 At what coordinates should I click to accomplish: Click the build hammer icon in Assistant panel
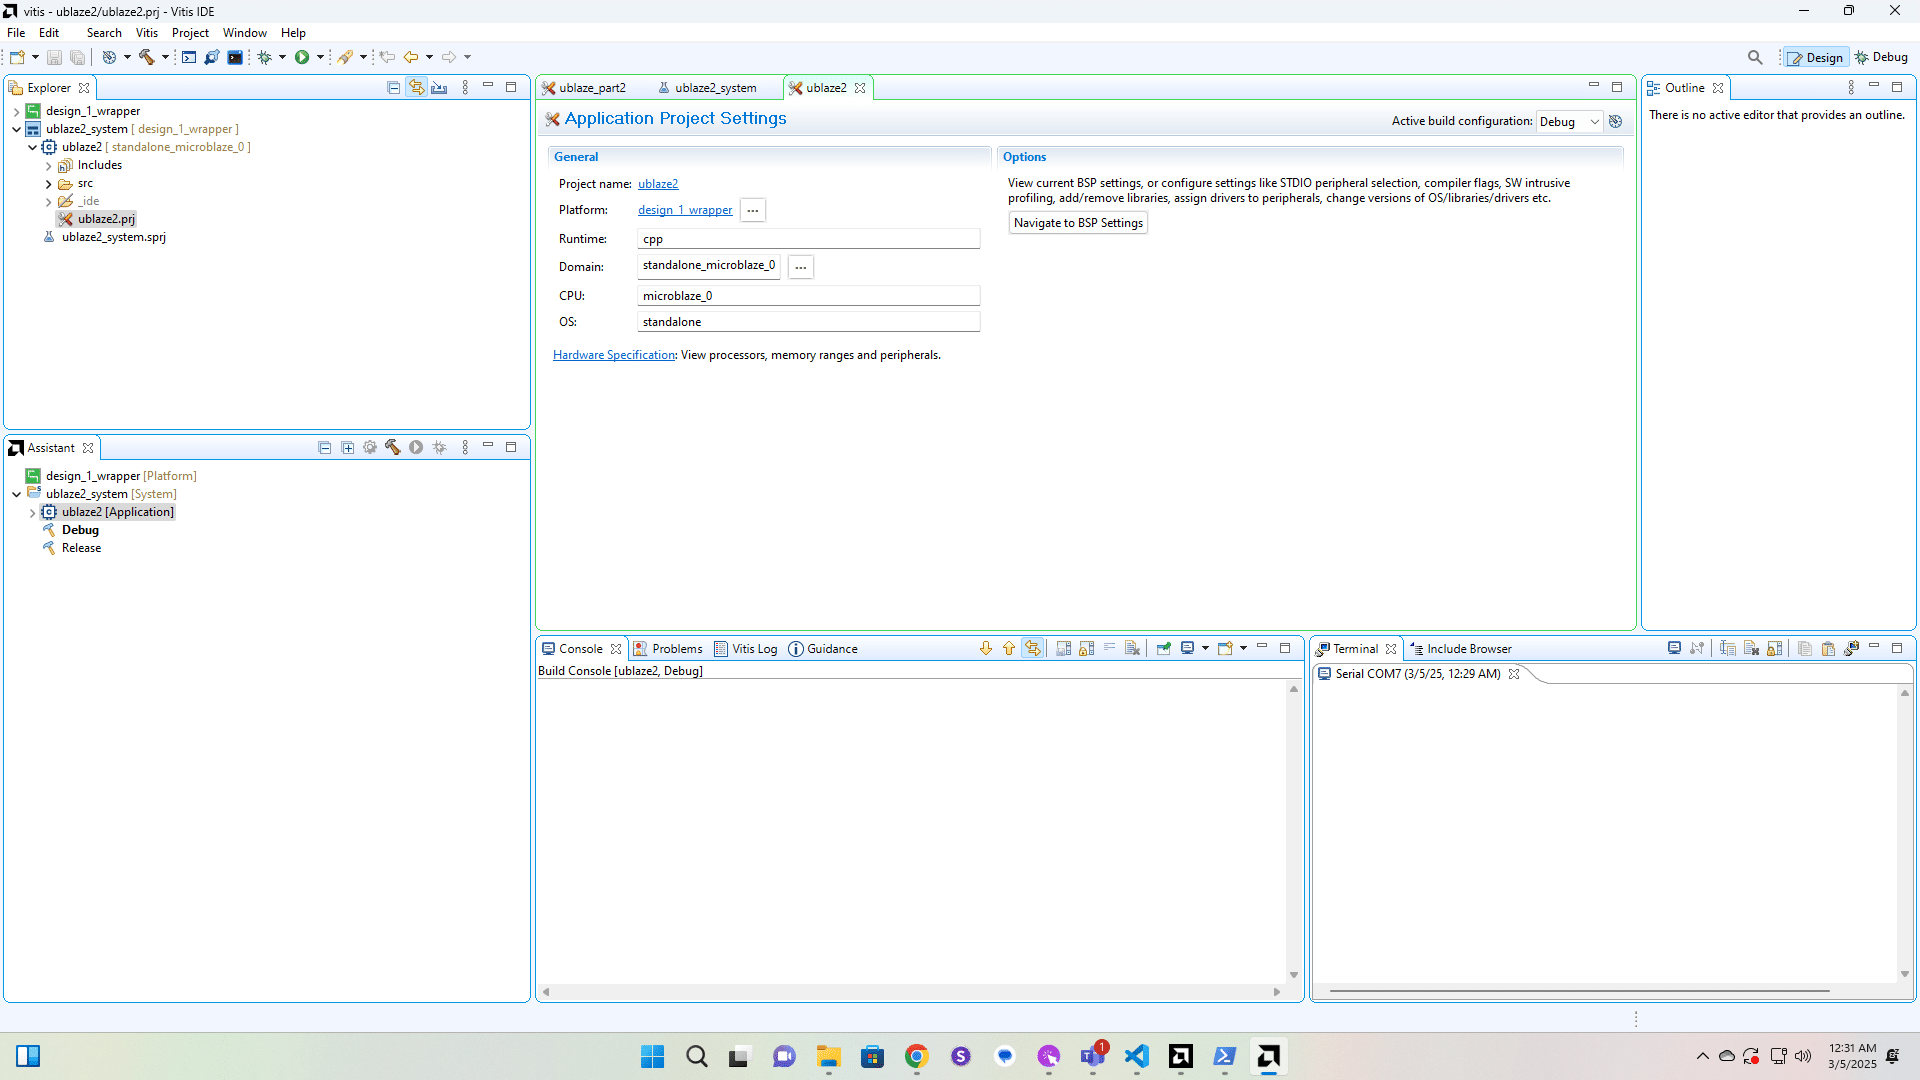click(393, 448)
